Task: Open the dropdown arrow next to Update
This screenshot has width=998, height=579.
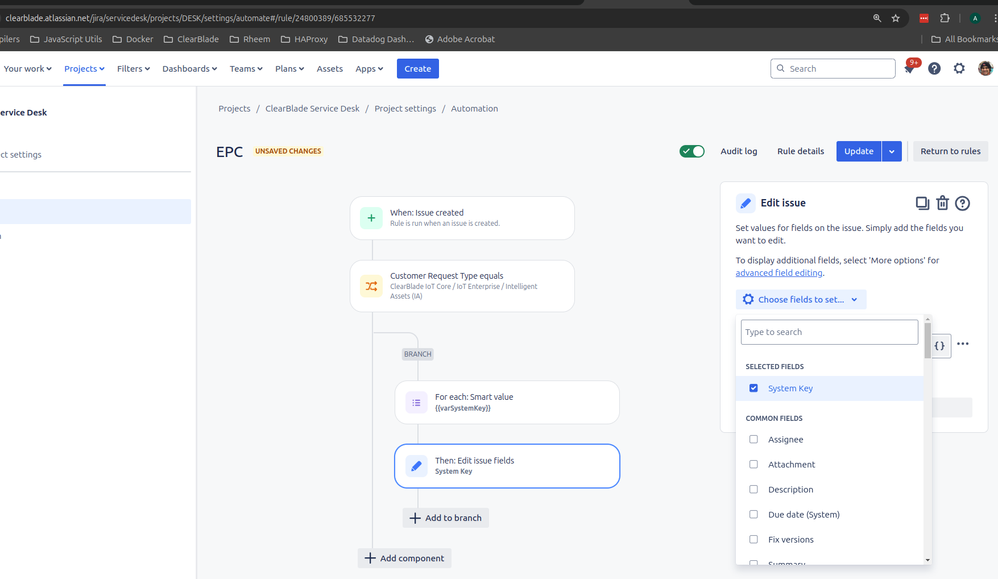Action: (892, 151)
